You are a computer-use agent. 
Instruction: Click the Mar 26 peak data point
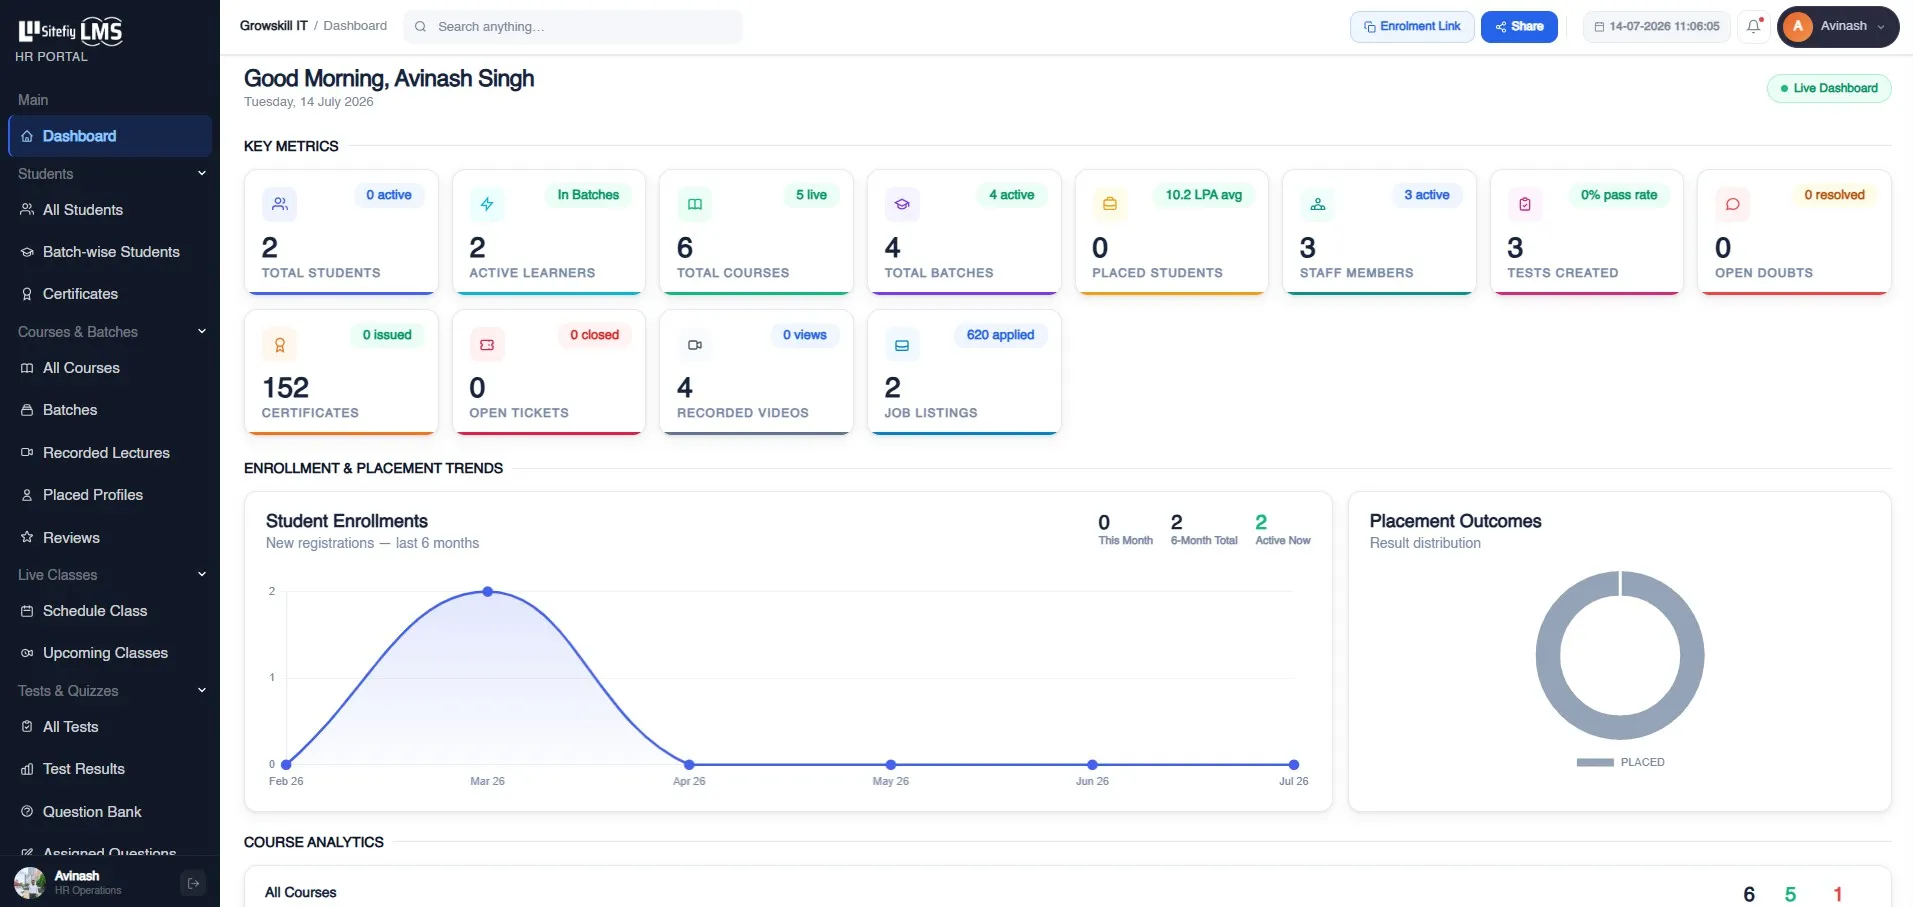coord(488,592)
